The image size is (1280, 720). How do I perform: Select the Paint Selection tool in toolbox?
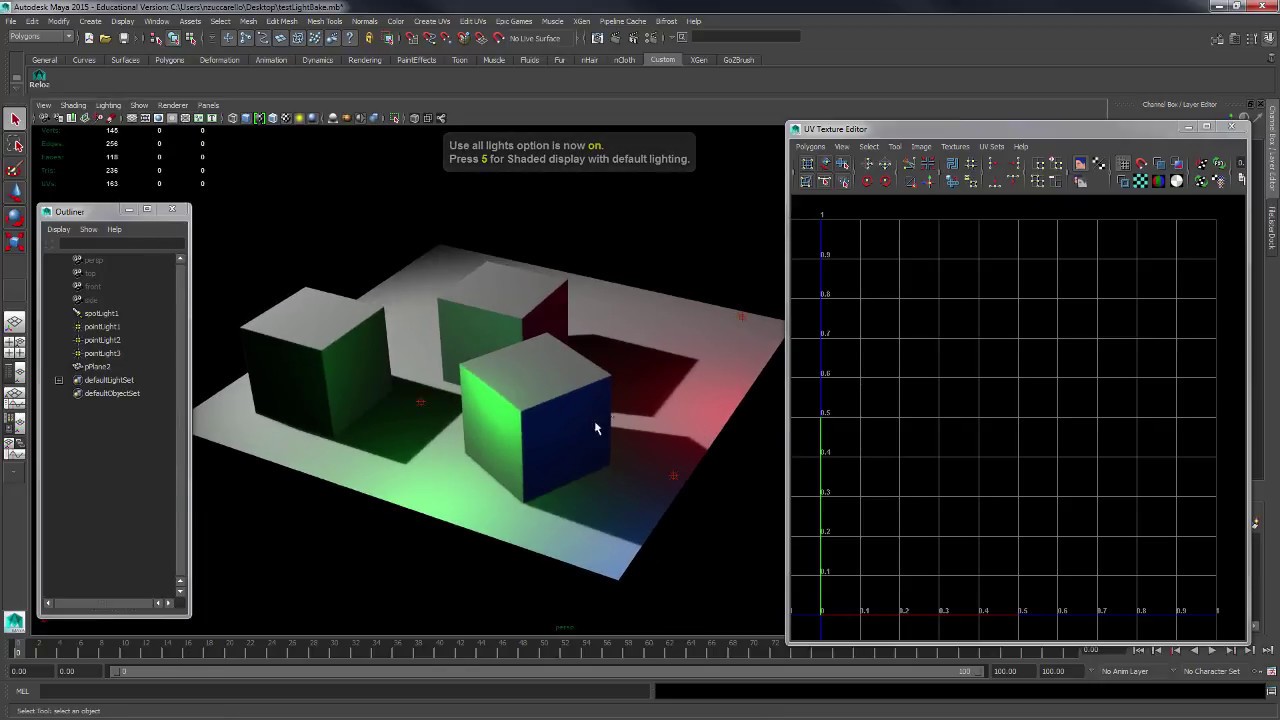click(15, 169)
